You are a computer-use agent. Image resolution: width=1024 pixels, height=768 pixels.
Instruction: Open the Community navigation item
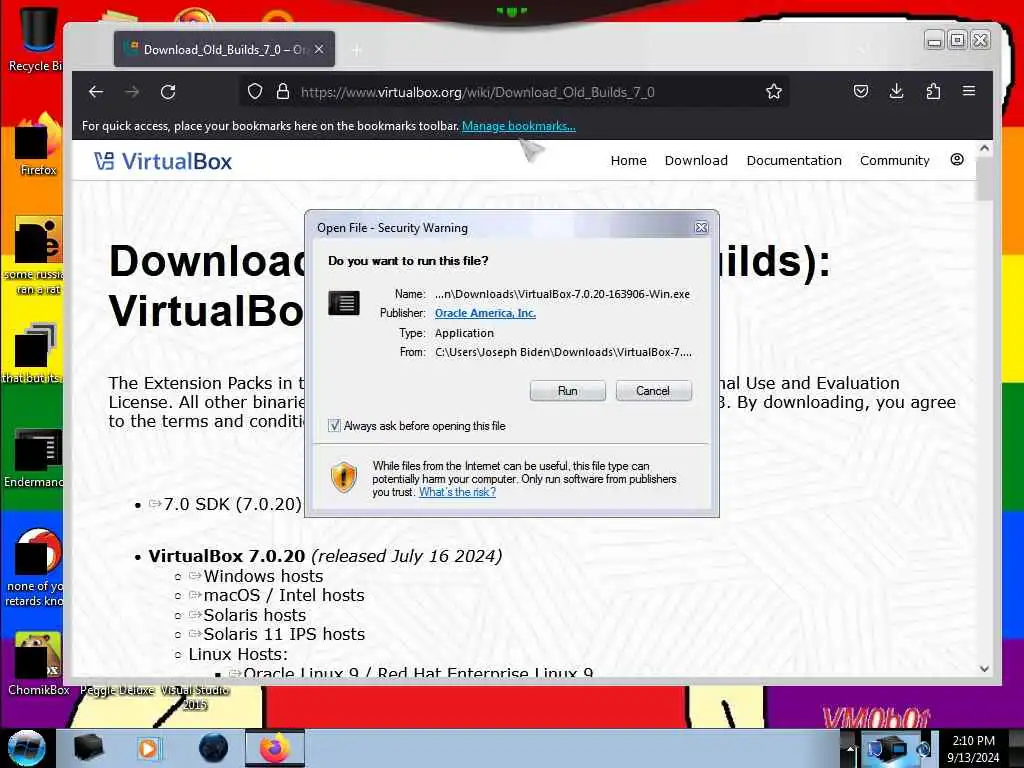[x=894, y=161]
